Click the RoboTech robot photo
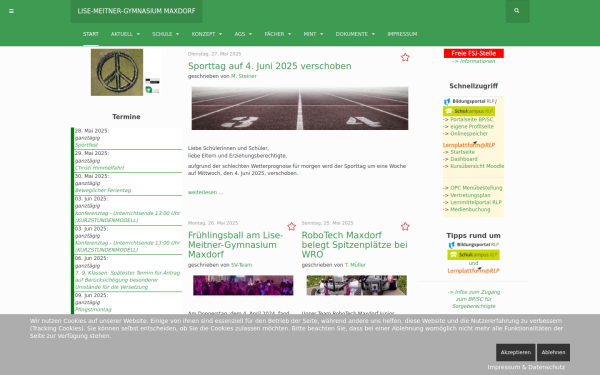 pyautogui.click(x=356, y=285)
